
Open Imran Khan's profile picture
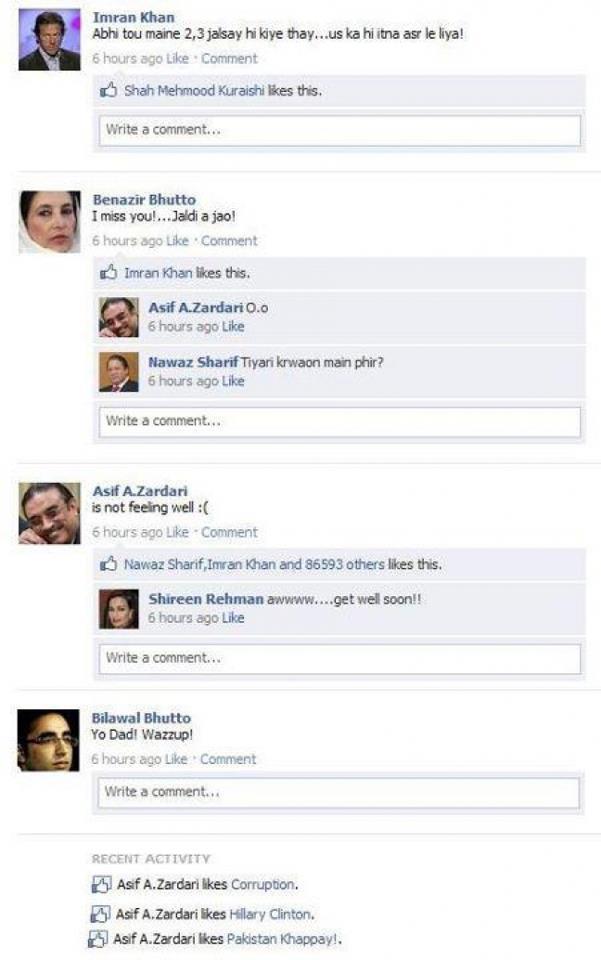pos(49,40)
